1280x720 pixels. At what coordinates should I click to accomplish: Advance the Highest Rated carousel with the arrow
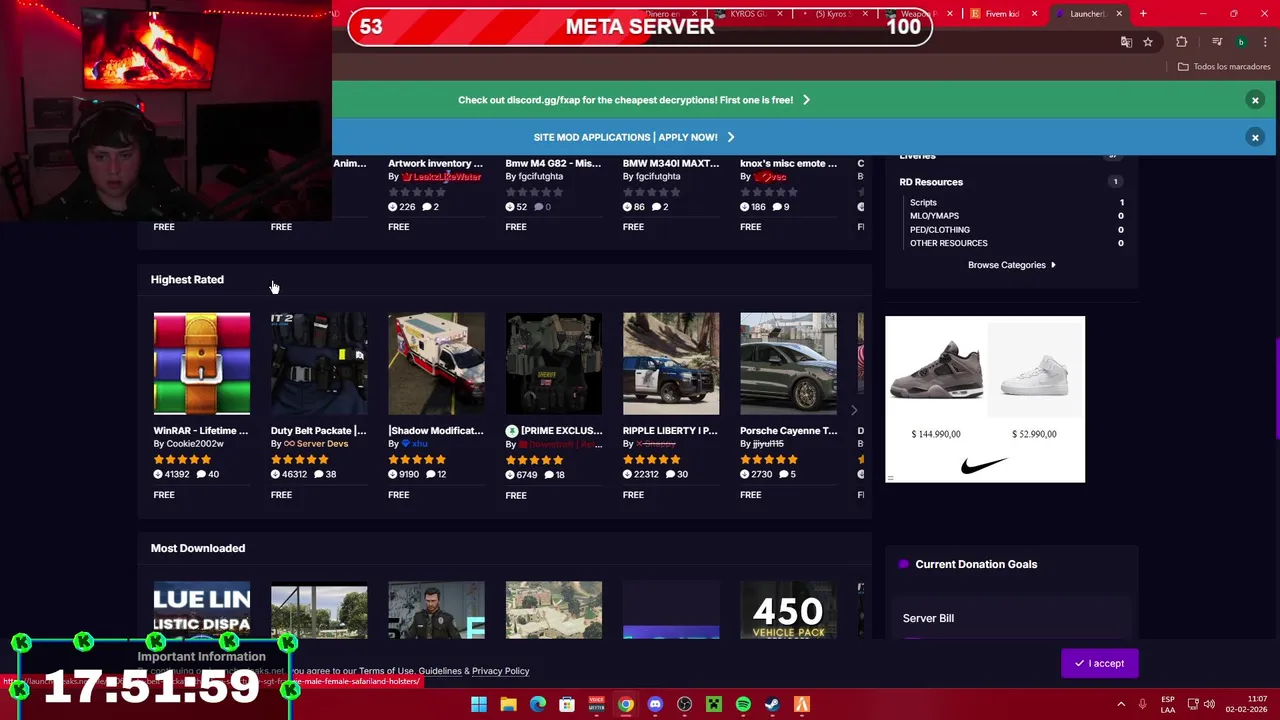click(854, 410)
